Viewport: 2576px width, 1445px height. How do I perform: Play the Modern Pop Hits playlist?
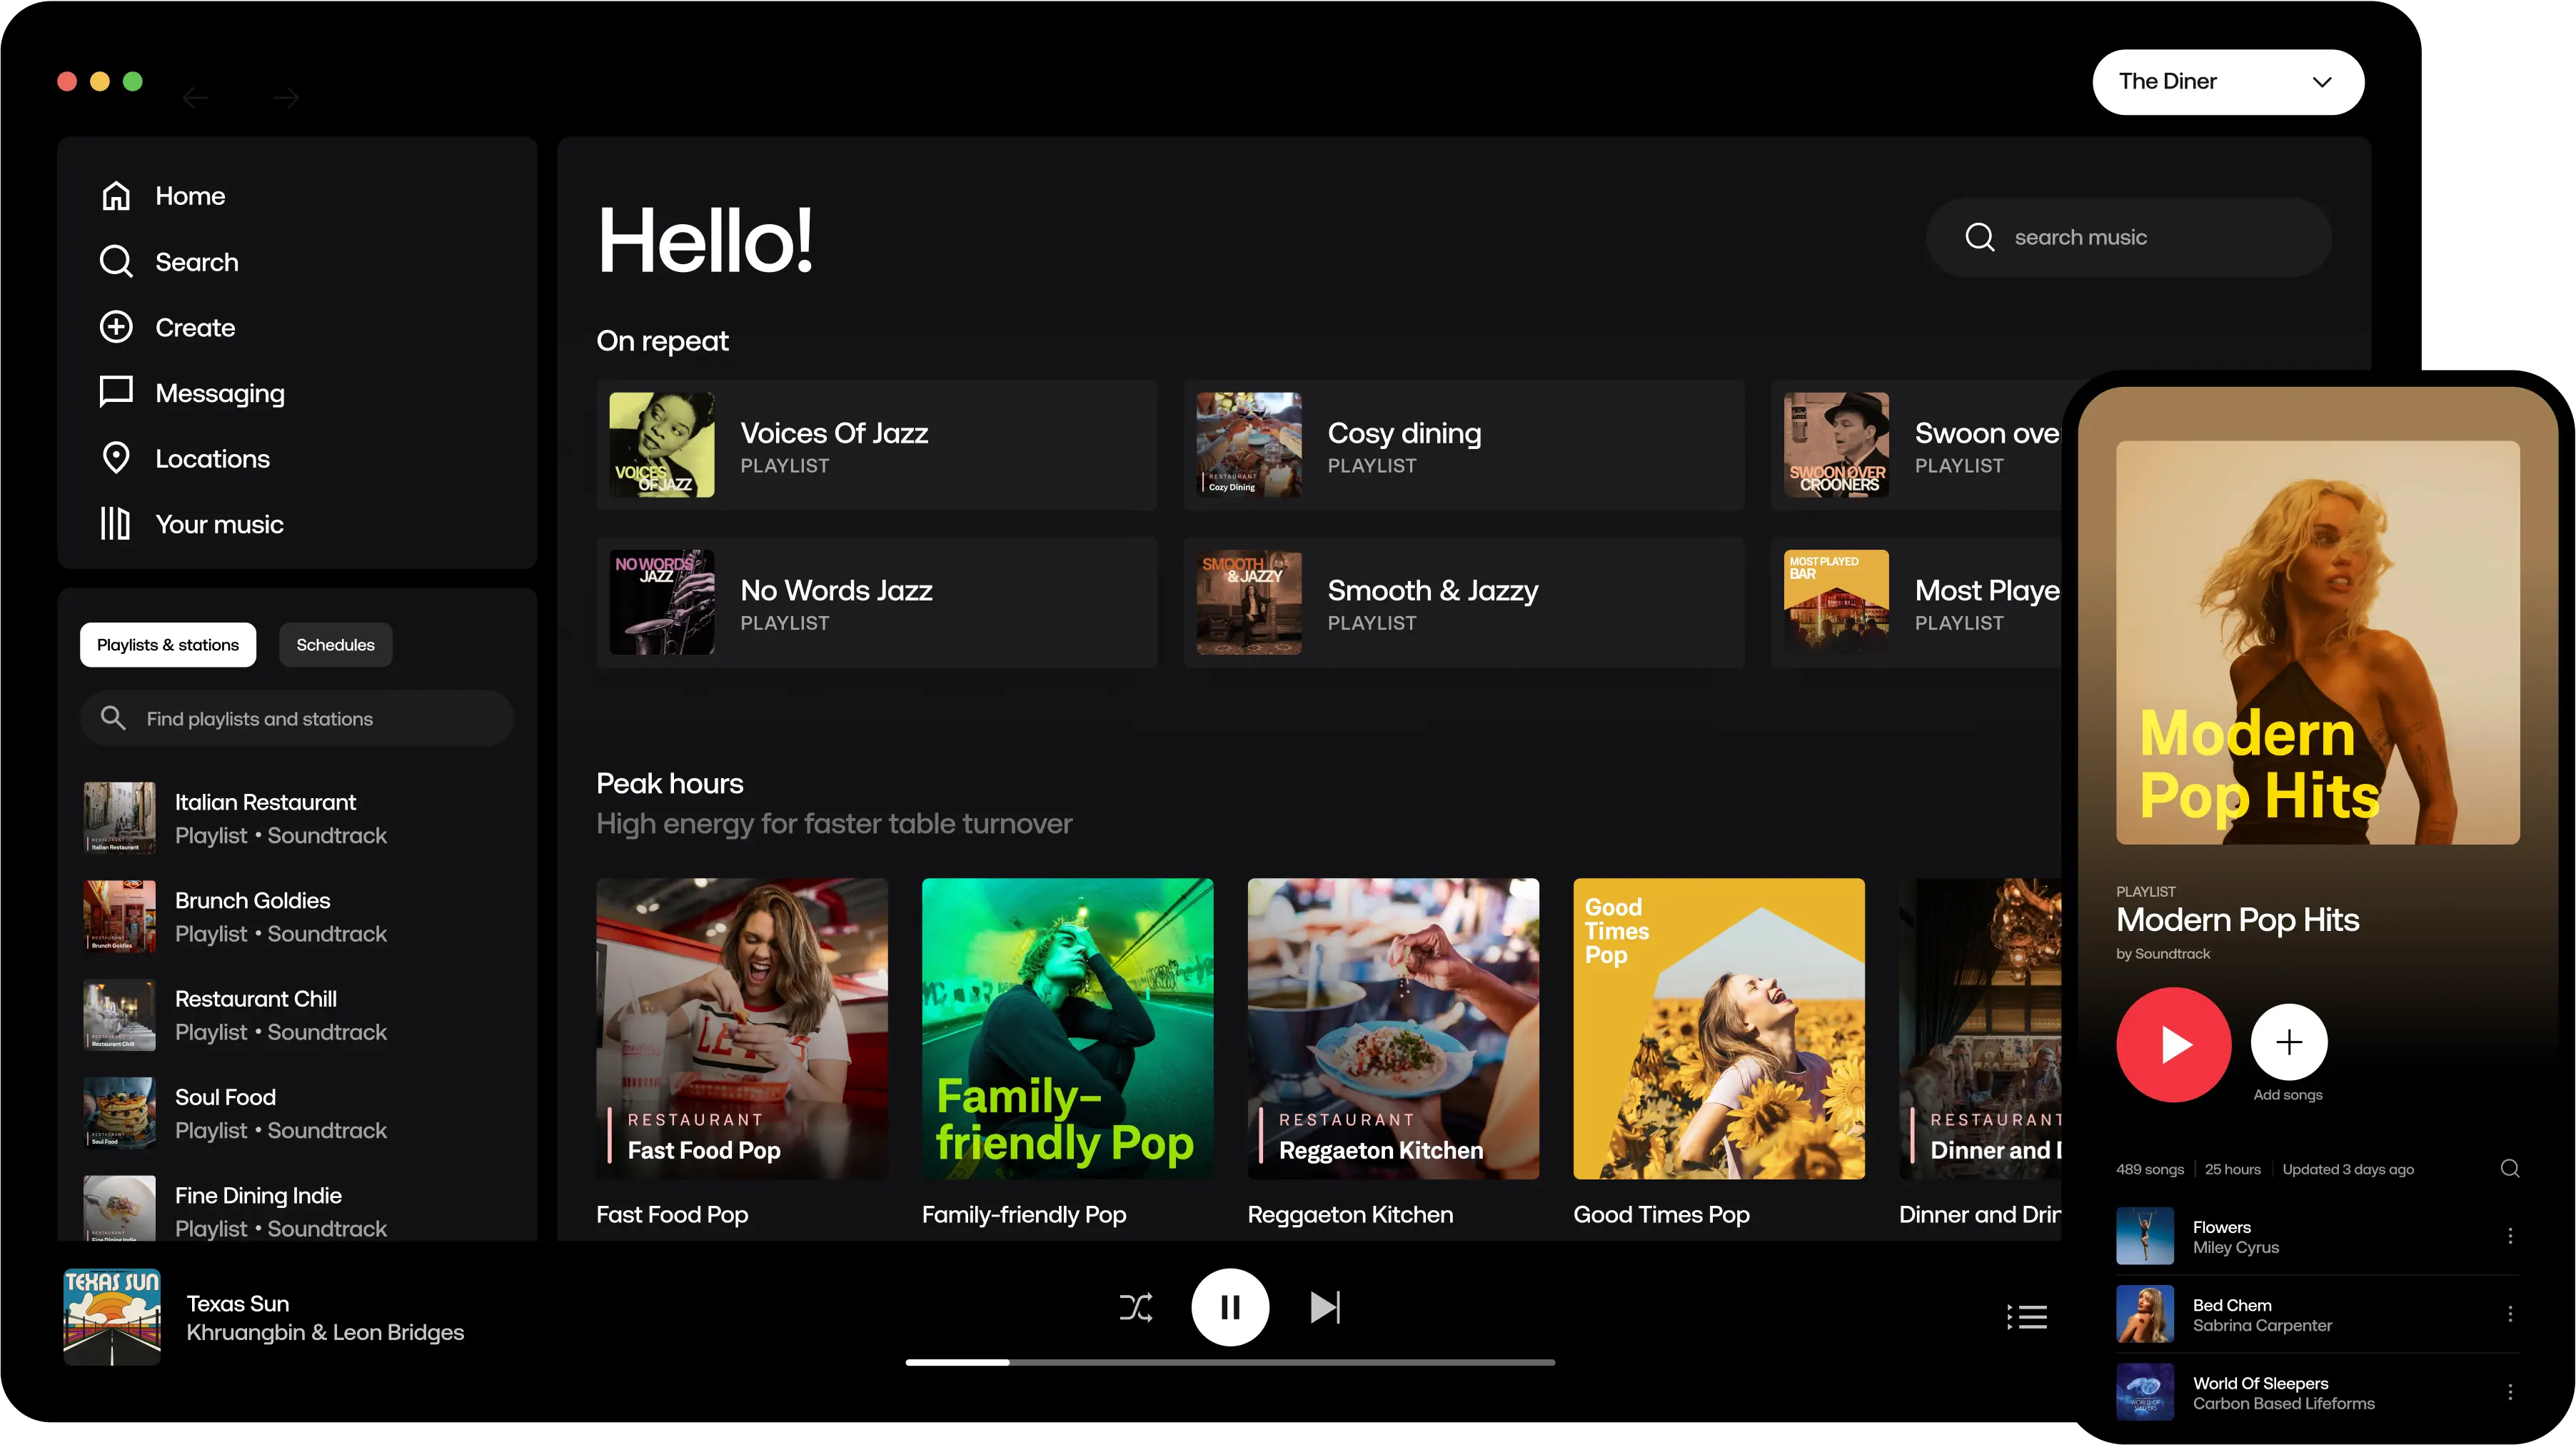(x=2173, y=1044)
